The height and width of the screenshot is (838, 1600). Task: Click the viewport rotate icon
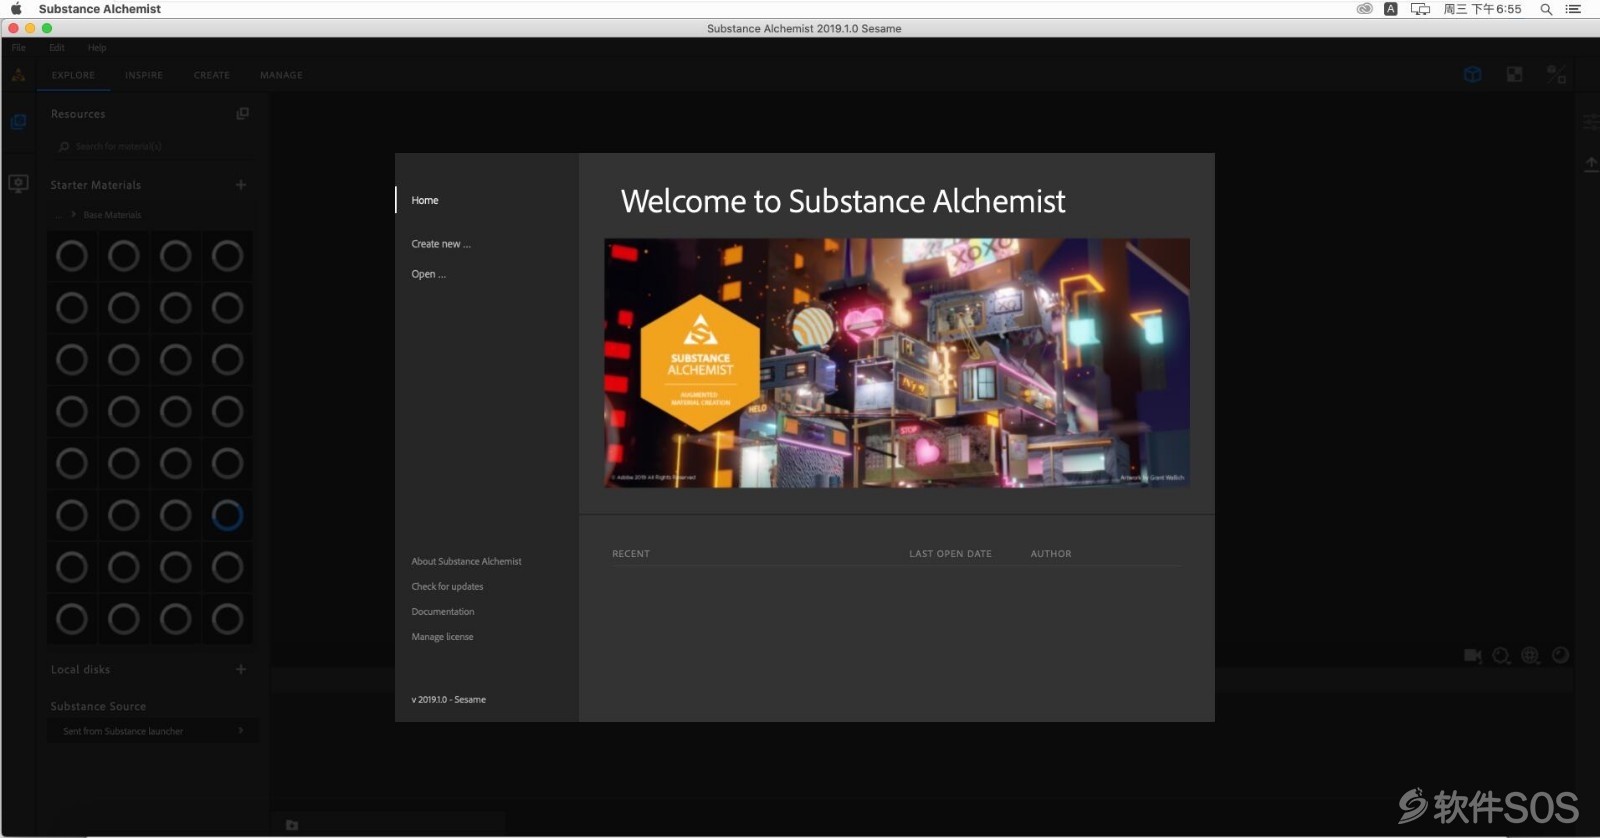pyautogui.click(x=1560, y=655)
